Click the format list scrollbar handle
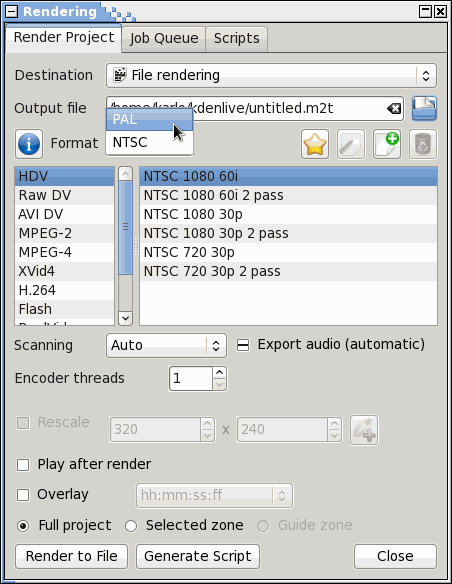 coord(125,228)
